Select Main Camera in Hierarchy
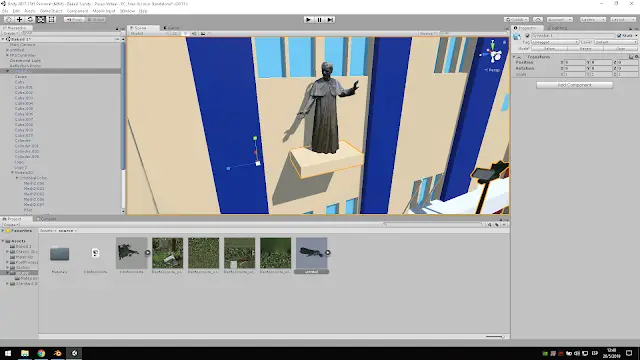 22,44
